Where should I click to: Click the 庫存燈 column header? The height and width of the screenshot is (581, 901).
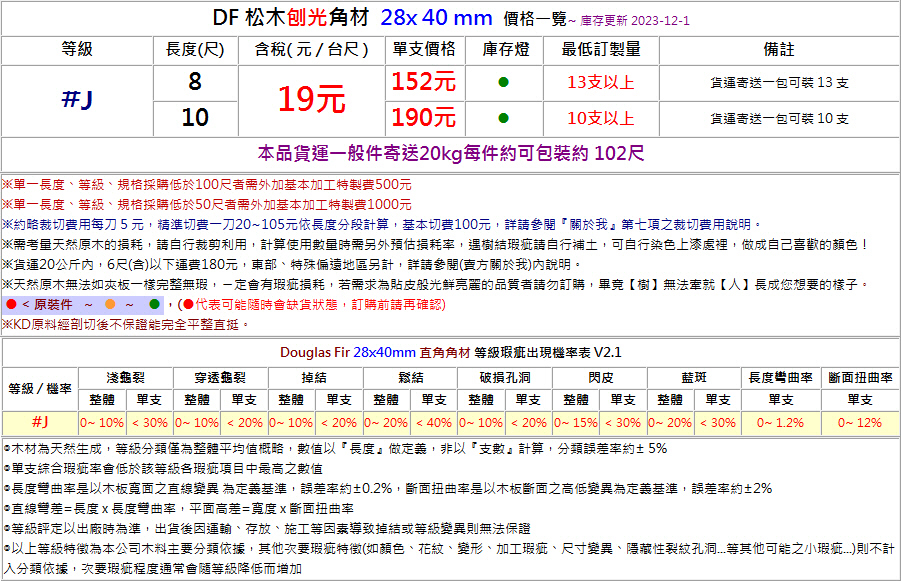coord(506,49)
